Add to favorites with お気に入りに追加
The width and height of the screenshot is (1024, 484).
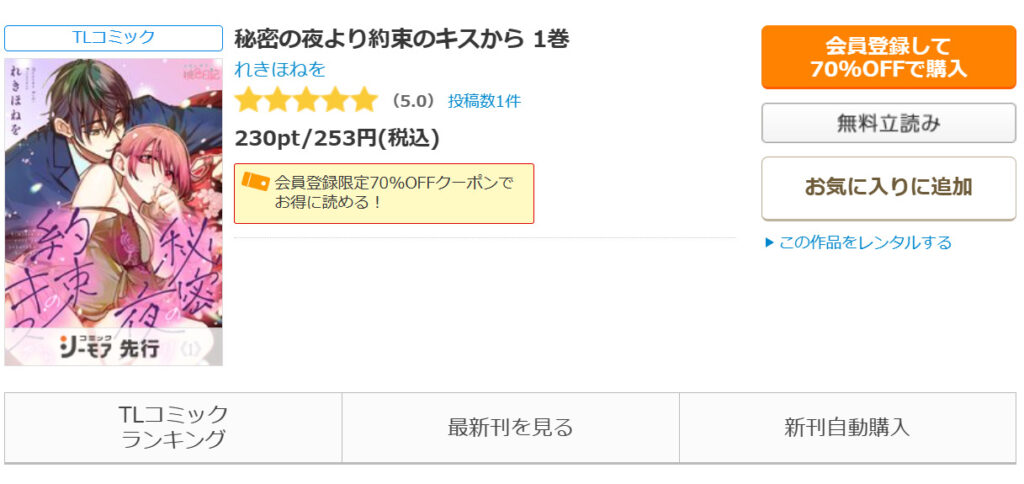tap(888, 188)
